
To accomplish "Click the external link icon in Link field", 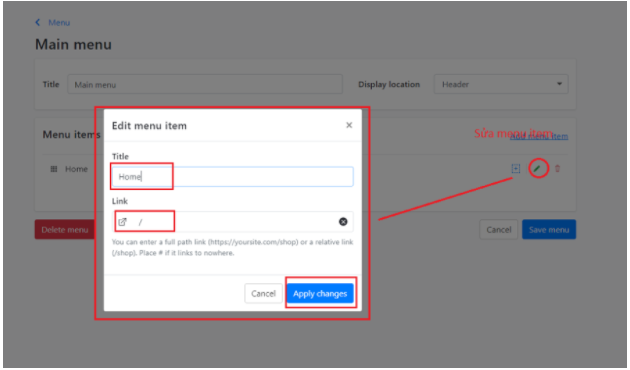I will click(x=123, y=222).
